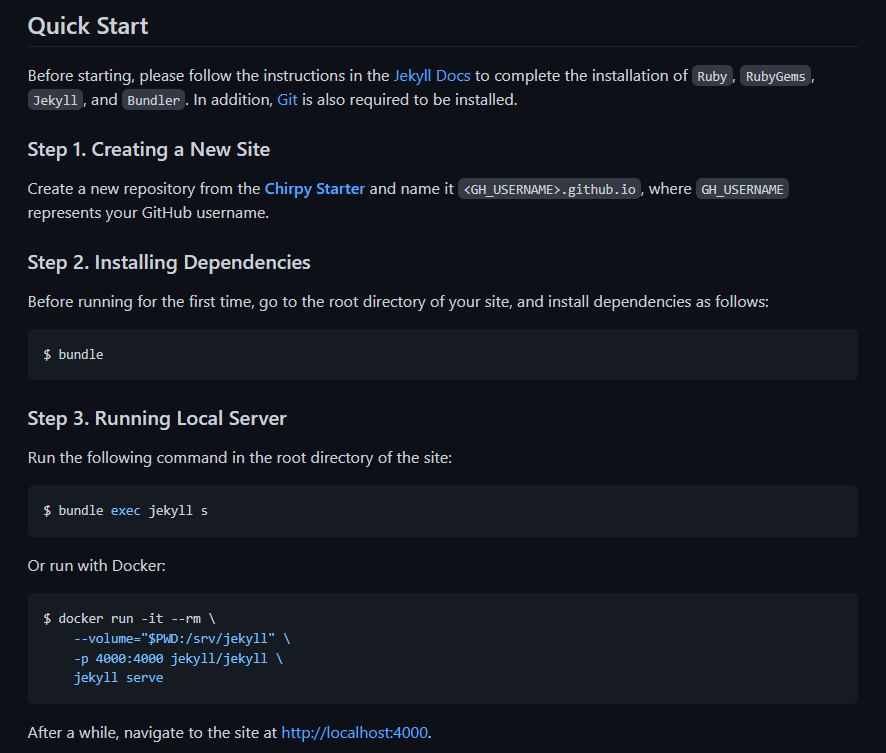The height and width of the screenshot is (753, 886).
Task: Click the 'Step 1. Creating a New Site' heading
Action: [x=149, y=149]
